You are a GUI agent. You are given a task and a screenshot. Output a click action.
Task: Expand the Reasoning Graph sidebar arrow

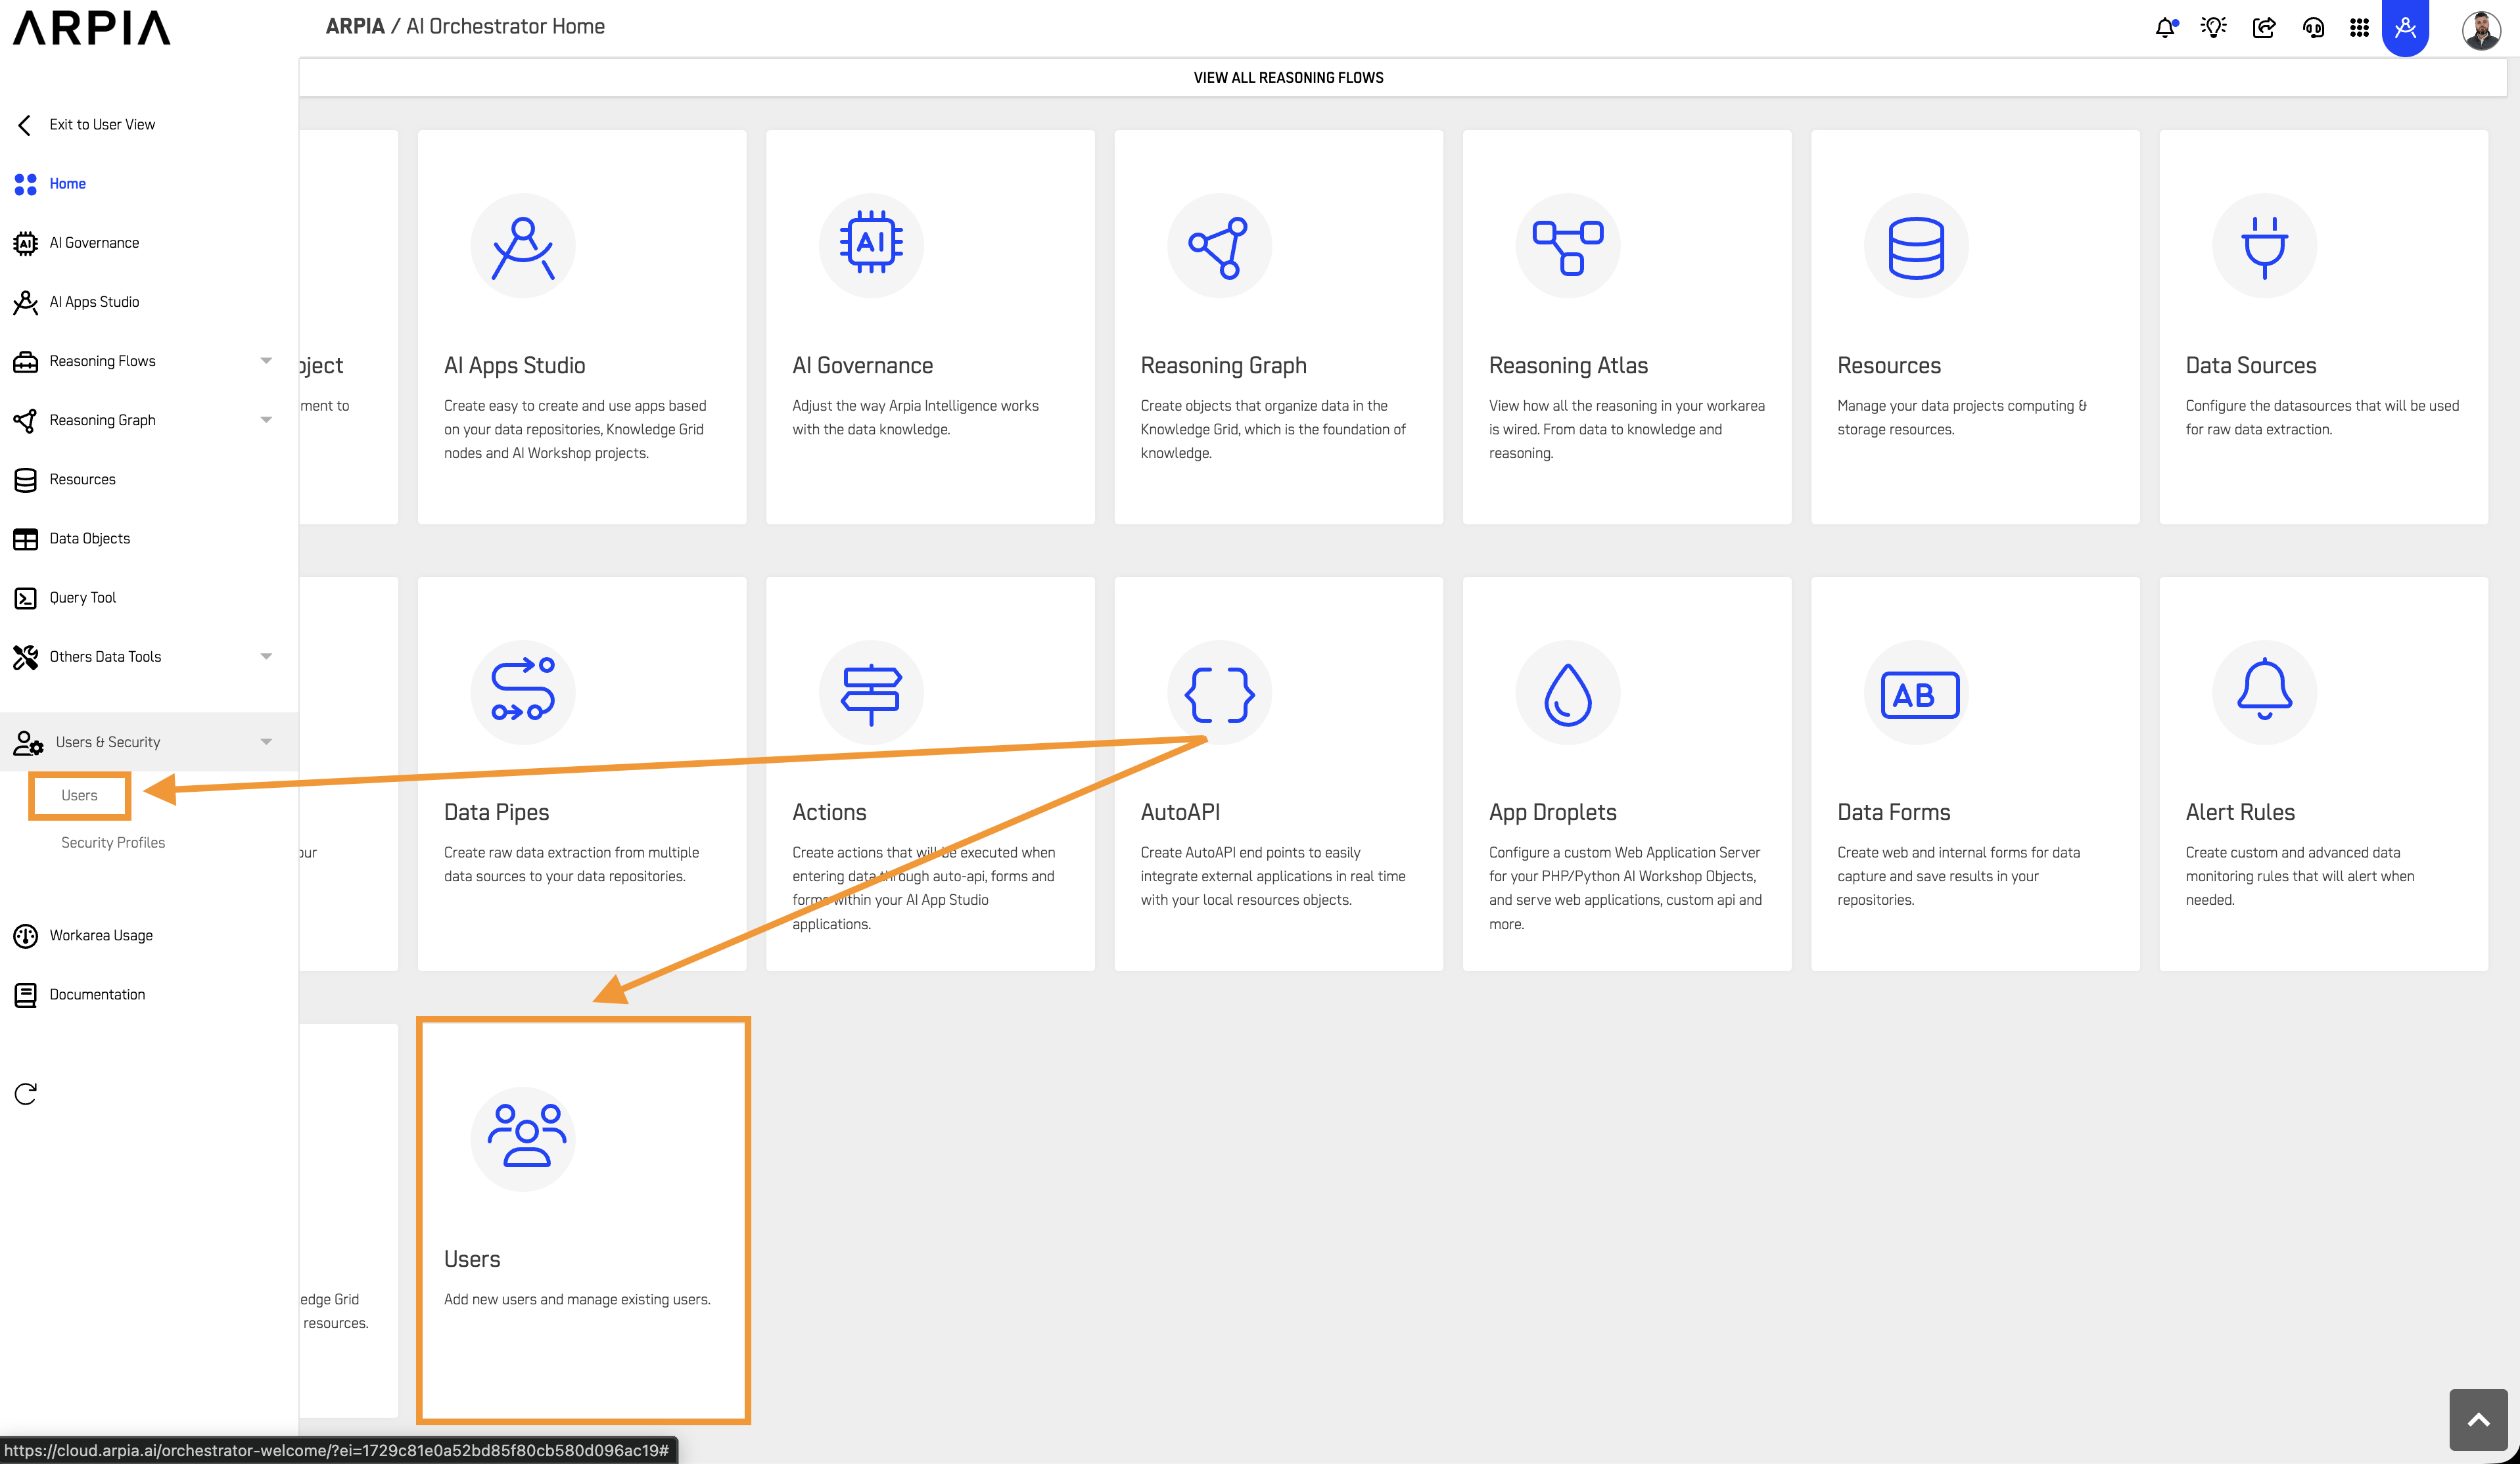266,420
